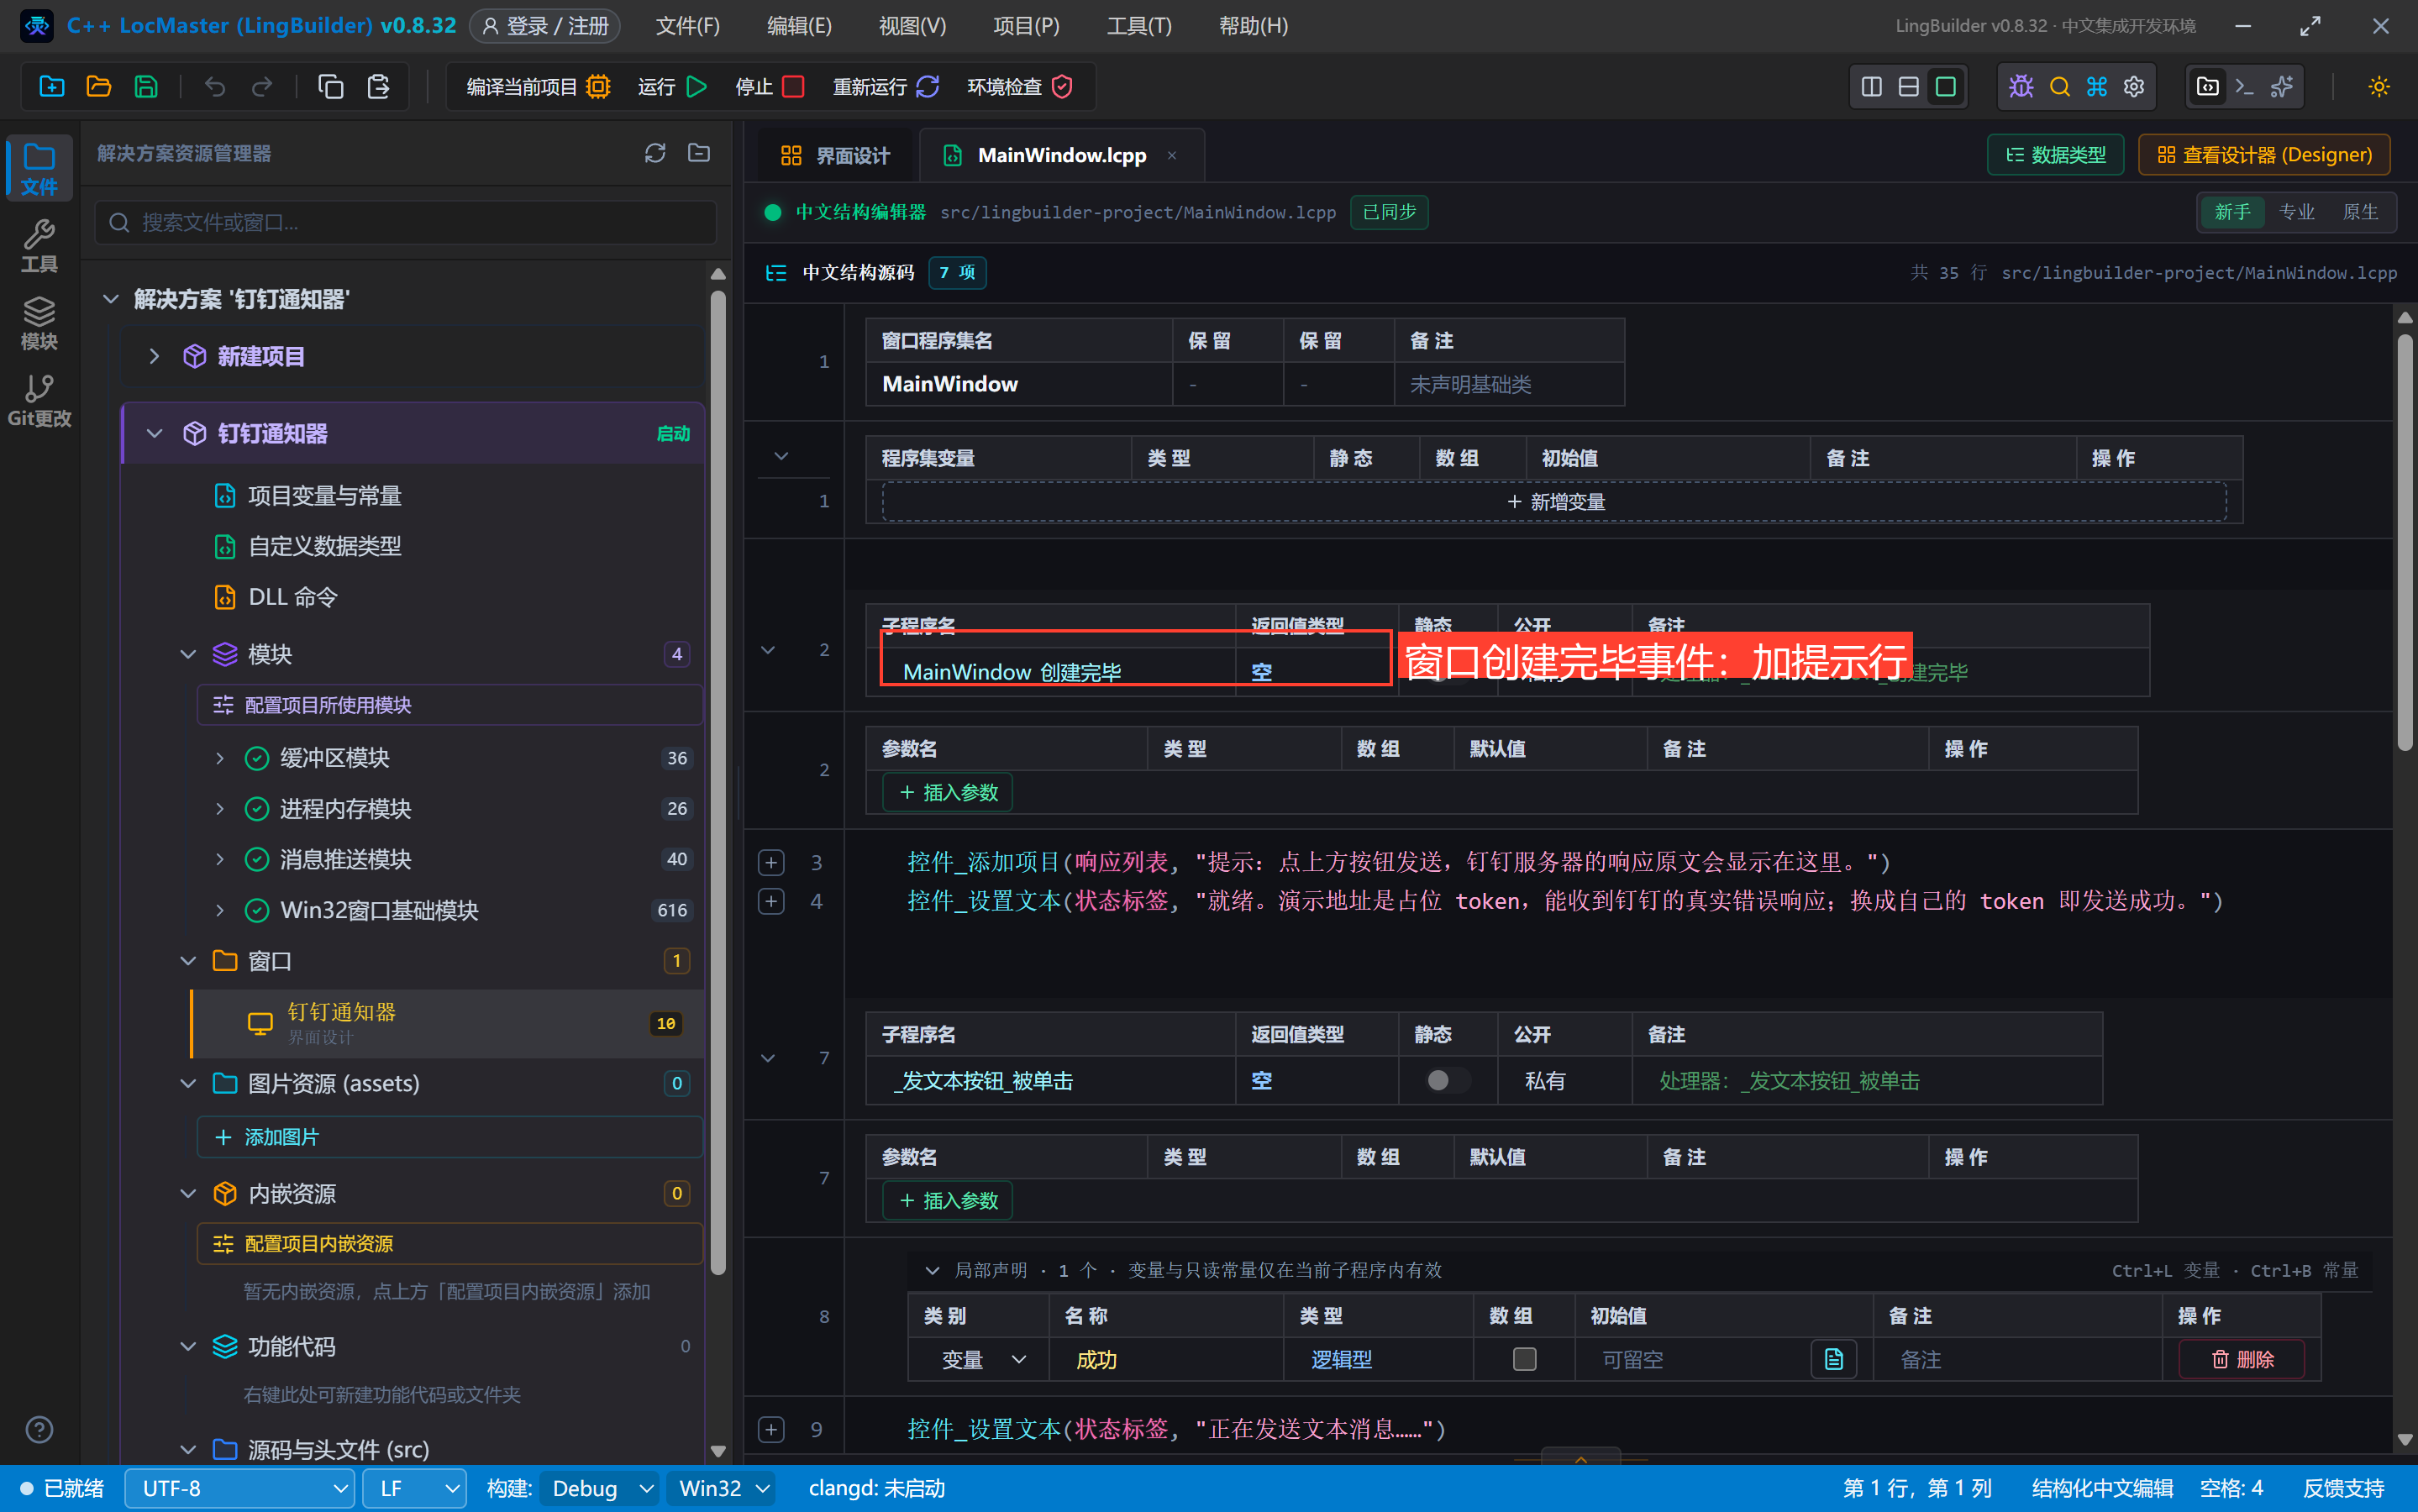Click the 编译当前项目 button
The image size is (2418, 1512).
(x=538, y=87)
